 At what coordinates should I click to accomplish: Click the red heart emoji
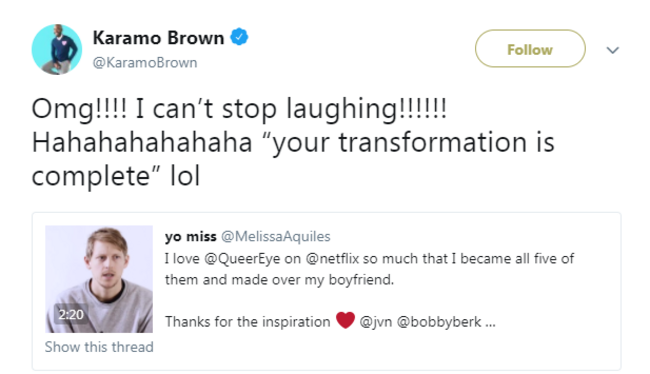[x=345, y=320]
